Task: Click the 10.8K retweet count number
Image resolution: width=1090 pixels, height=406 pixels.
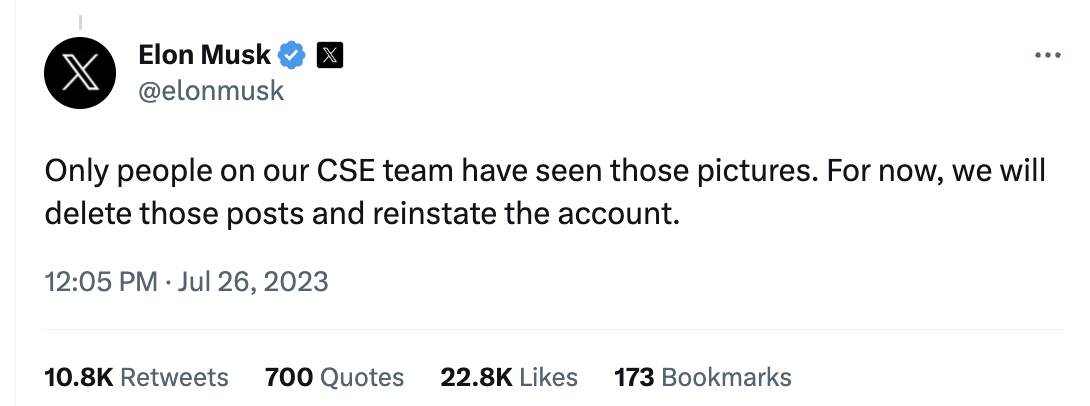Action: [x=79, y=377]
